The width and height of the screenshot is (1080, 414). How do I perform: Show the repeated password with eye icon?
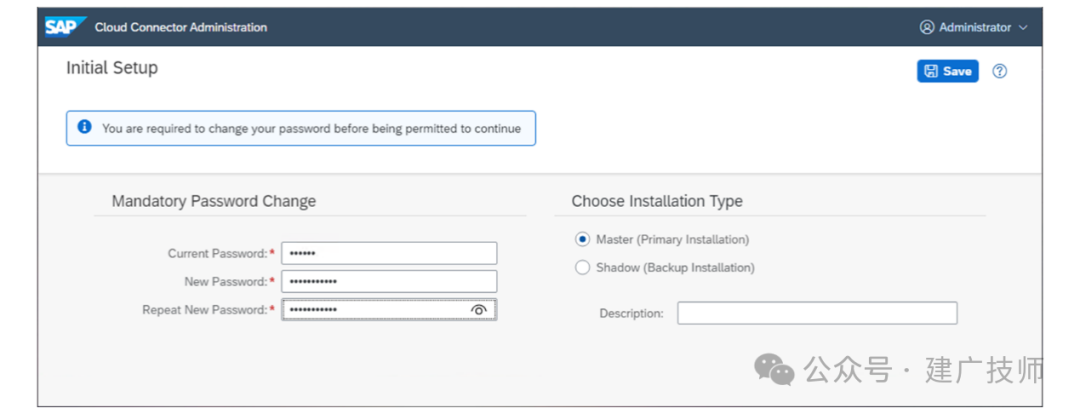click(x=479, y=310)
